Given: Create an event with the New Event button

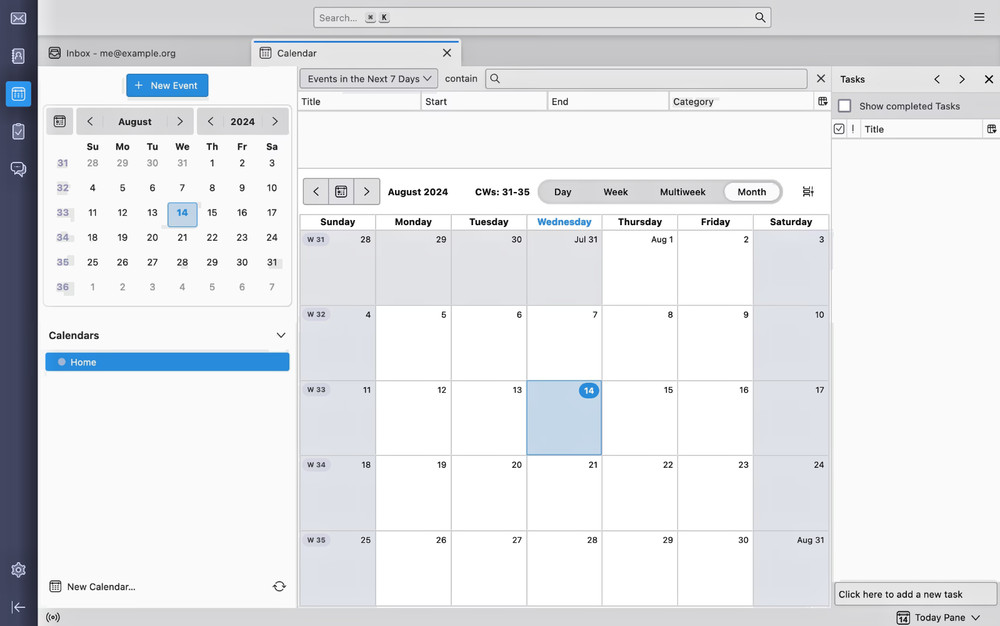Looking at the screenshot, I should pyautogui.click(x=167, y=85).
